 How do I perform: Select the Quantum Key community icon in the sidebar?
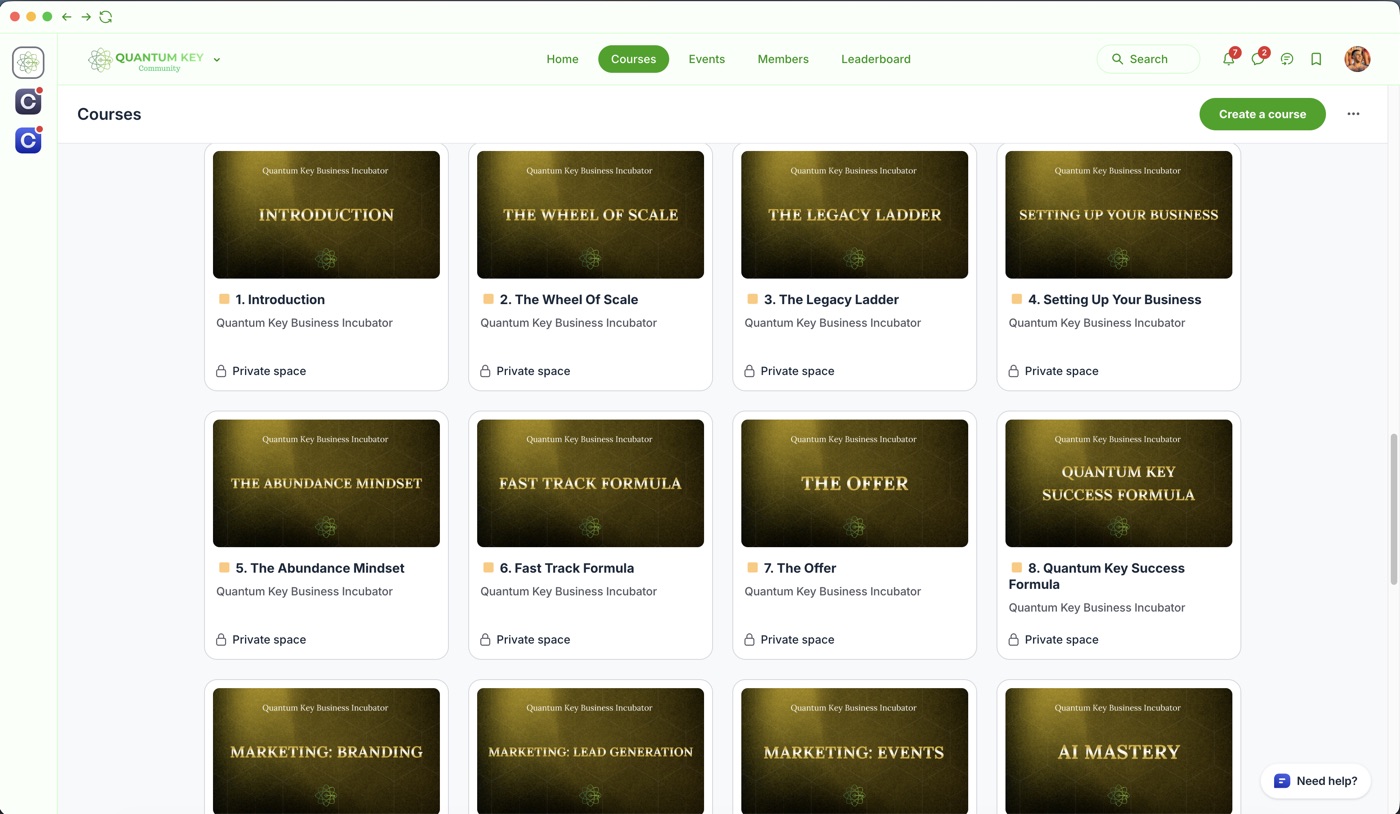tap(28, 62)
